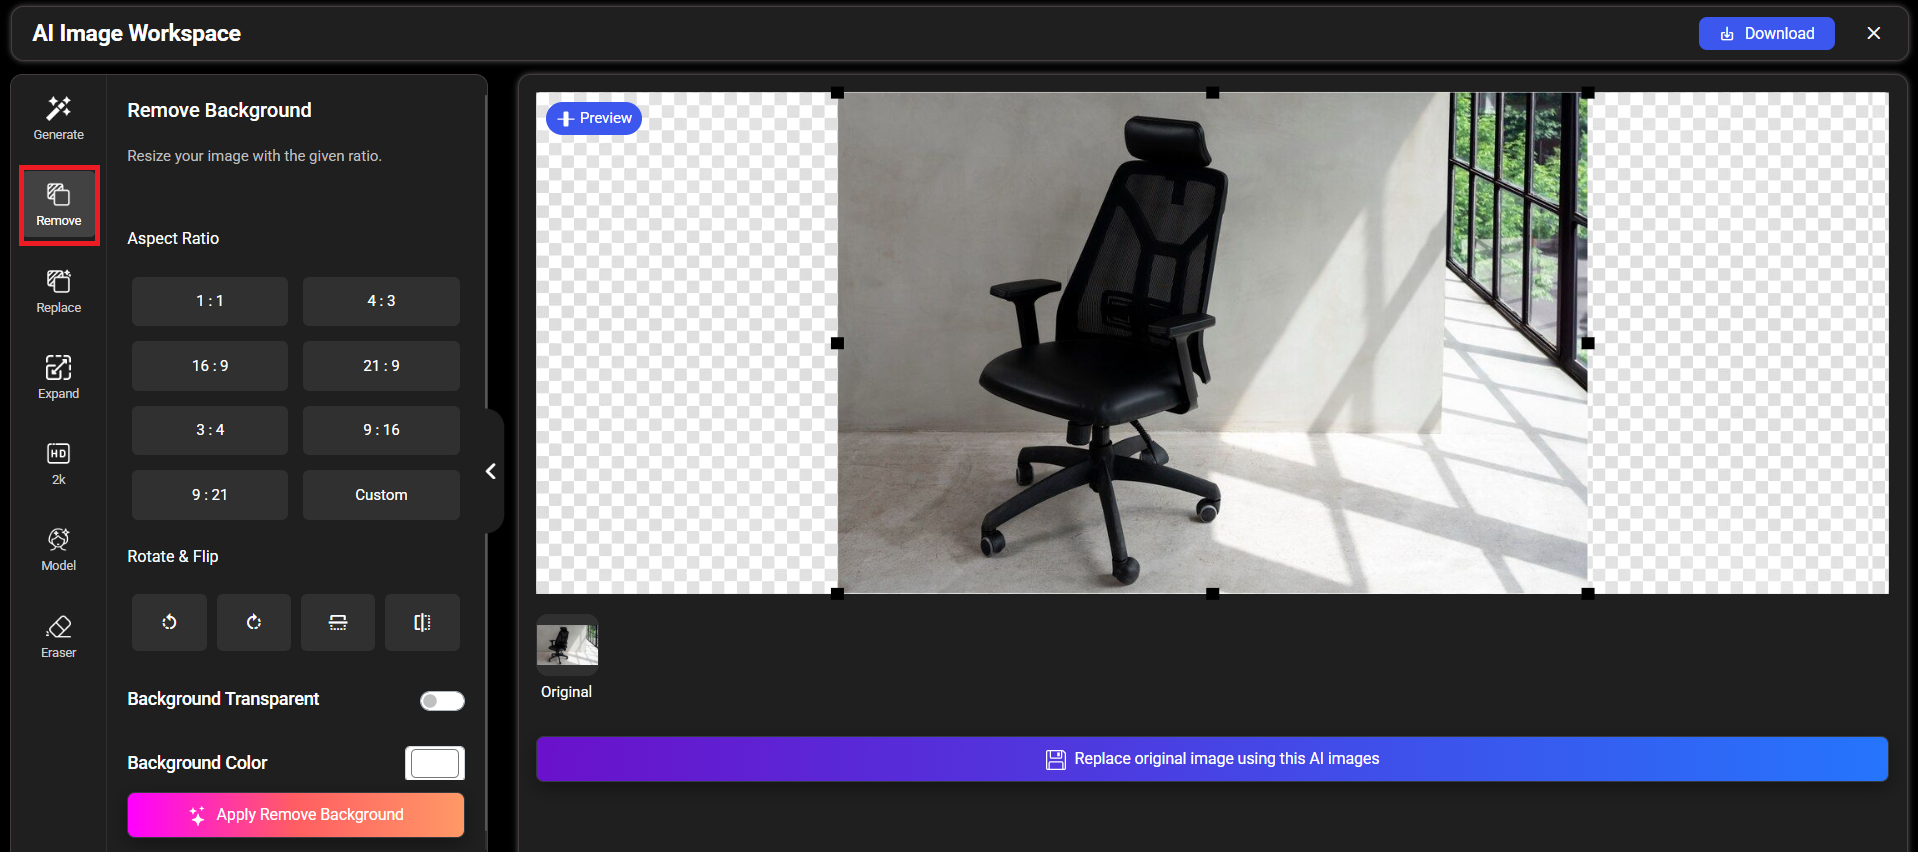The height and width of the screenshot is (852, 1918).
Task: Click the right-middle crop handle
Action: pos(1588,343)
